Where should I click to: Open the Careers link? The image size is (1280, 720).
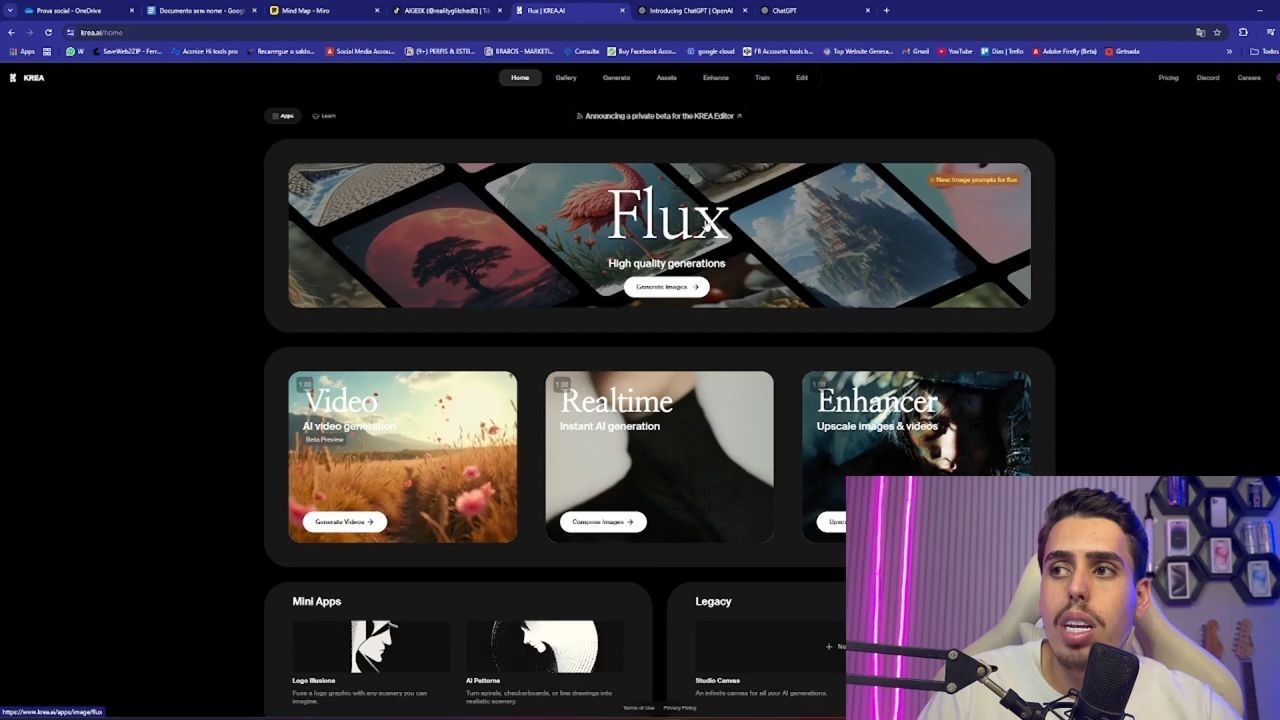click(1249, 78)
